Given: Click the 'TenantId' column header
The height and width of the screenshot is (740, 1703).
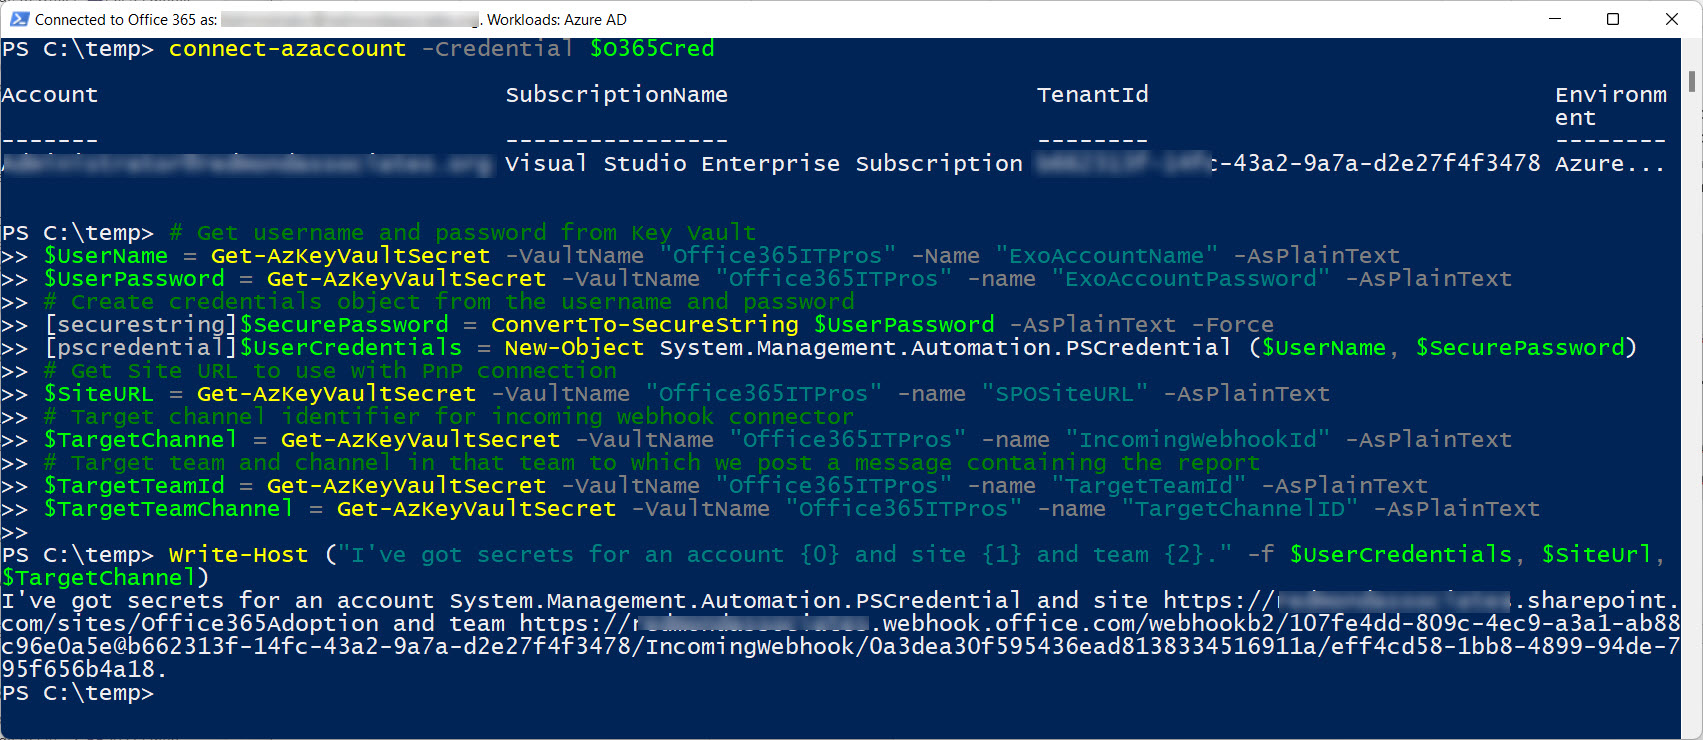Looking at the screenshot, I should coord(1093,95).
